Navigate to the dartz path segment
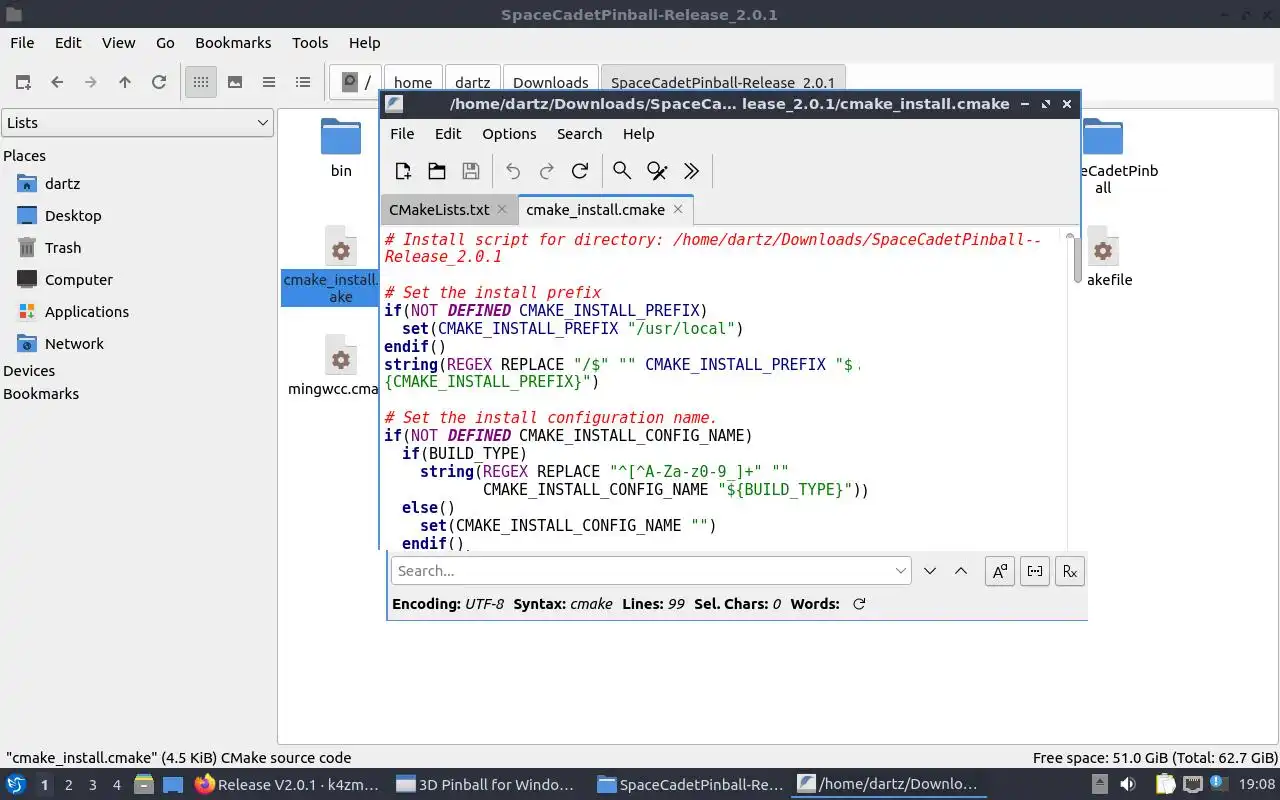The image size is (1280, 800). [x=473, y=82]
